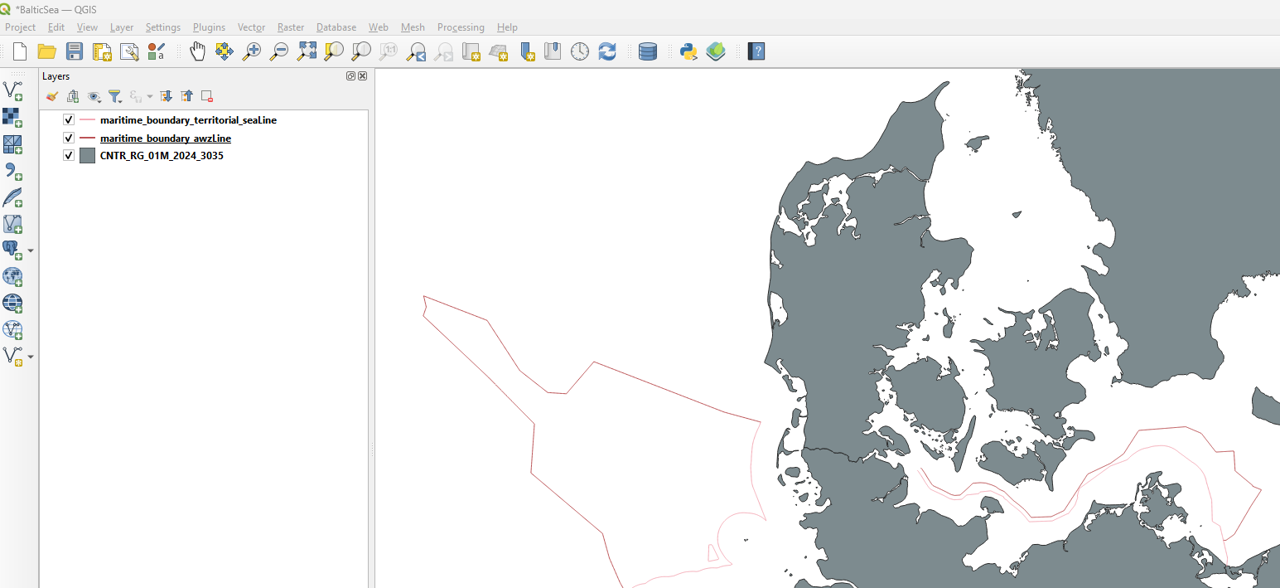Open the Python console
1280x588 pixels.
pos(688,51)
